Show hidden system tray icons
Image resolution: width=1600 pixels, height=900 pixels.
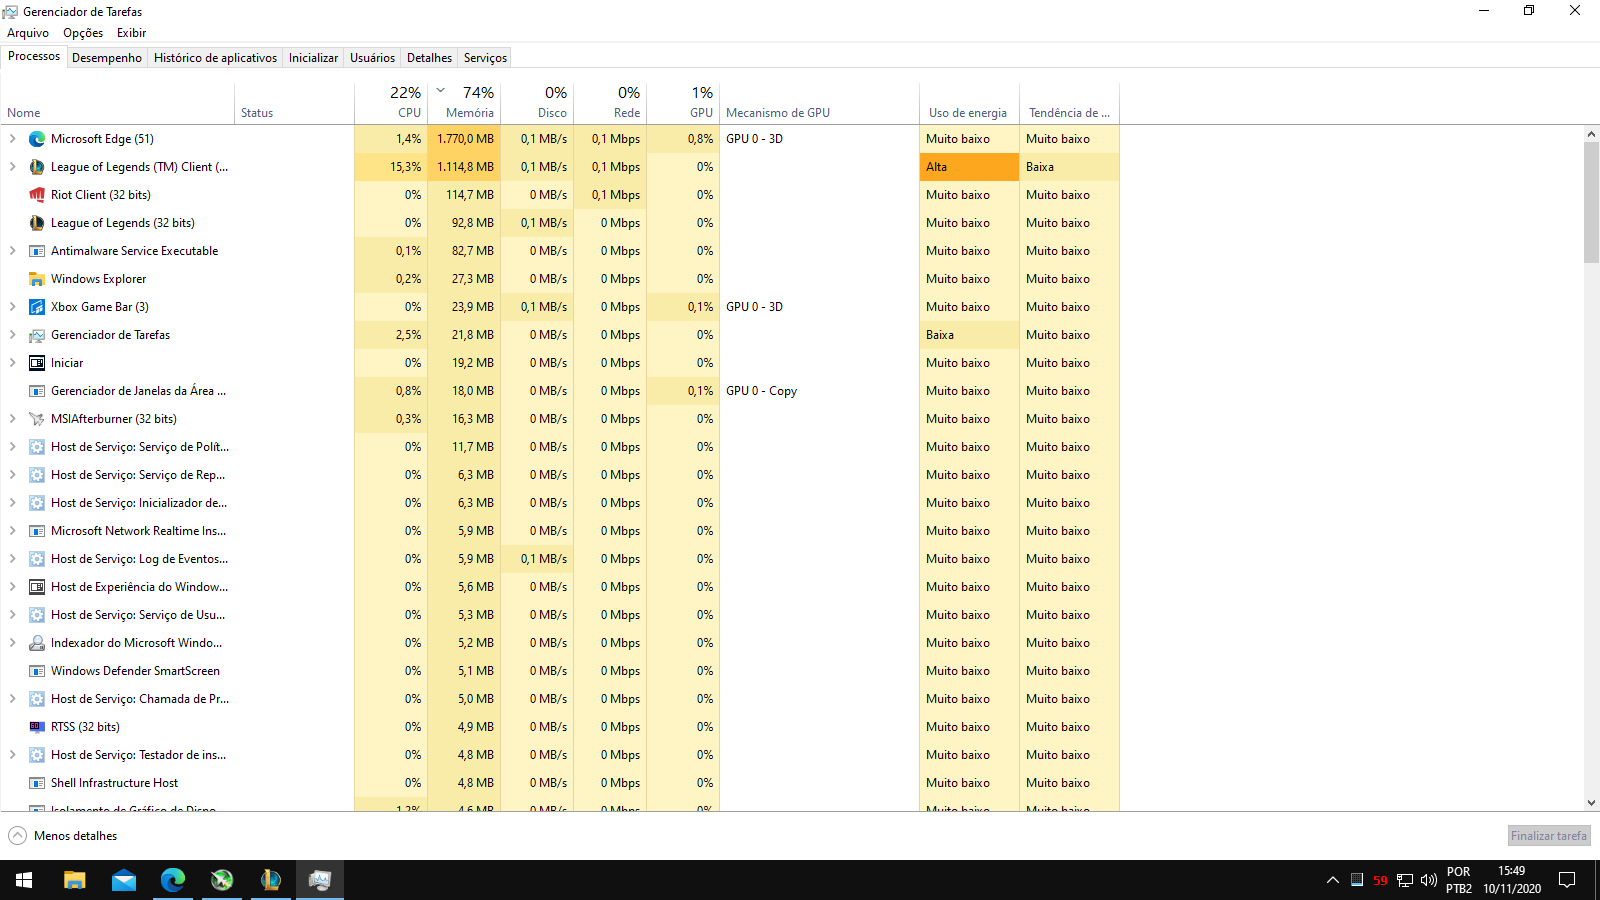[x=1332, y=880]
